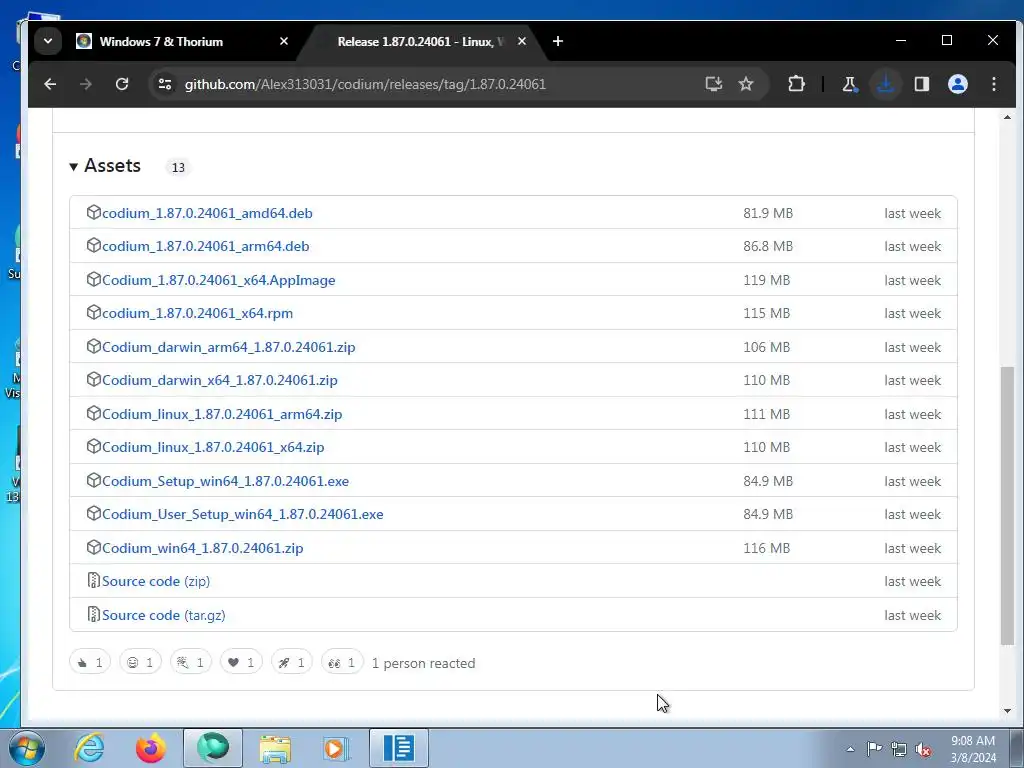1024x768 pixels.
Task: Open the muted volume tray icon
Action: (x=923, y=749)
